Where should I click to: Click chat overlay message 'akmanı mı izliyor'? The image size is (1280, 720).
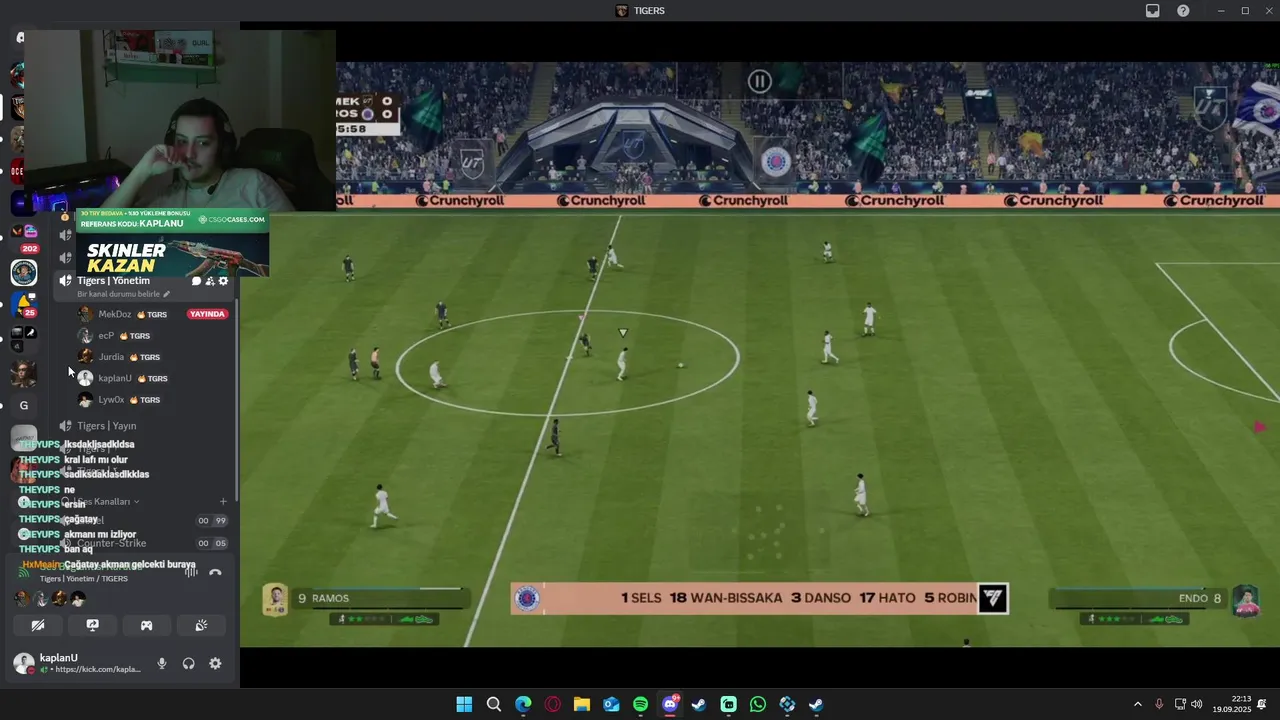[x=100, y=534]
